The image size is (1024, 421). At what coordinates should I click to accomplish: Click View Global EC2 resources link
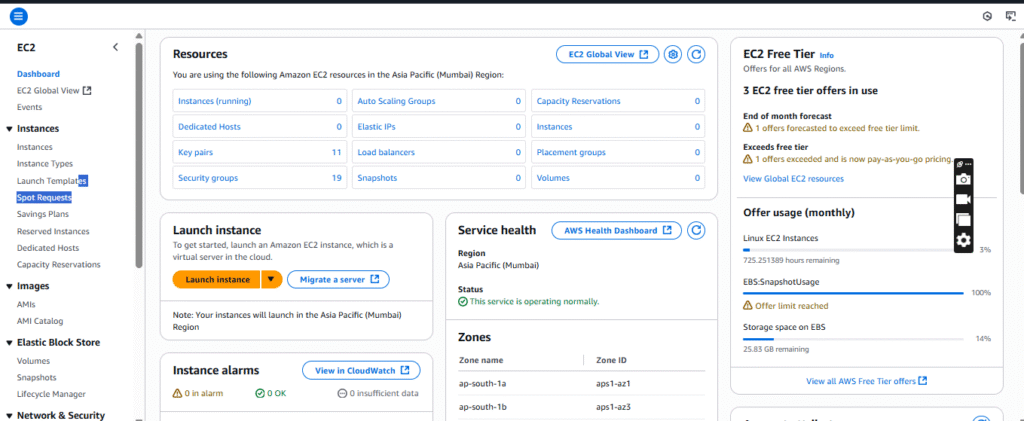(793, 178)
